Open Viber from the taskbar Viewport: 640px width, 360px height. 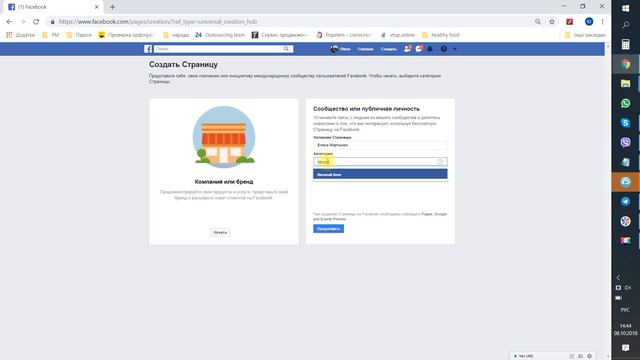[x=625, y=142]
